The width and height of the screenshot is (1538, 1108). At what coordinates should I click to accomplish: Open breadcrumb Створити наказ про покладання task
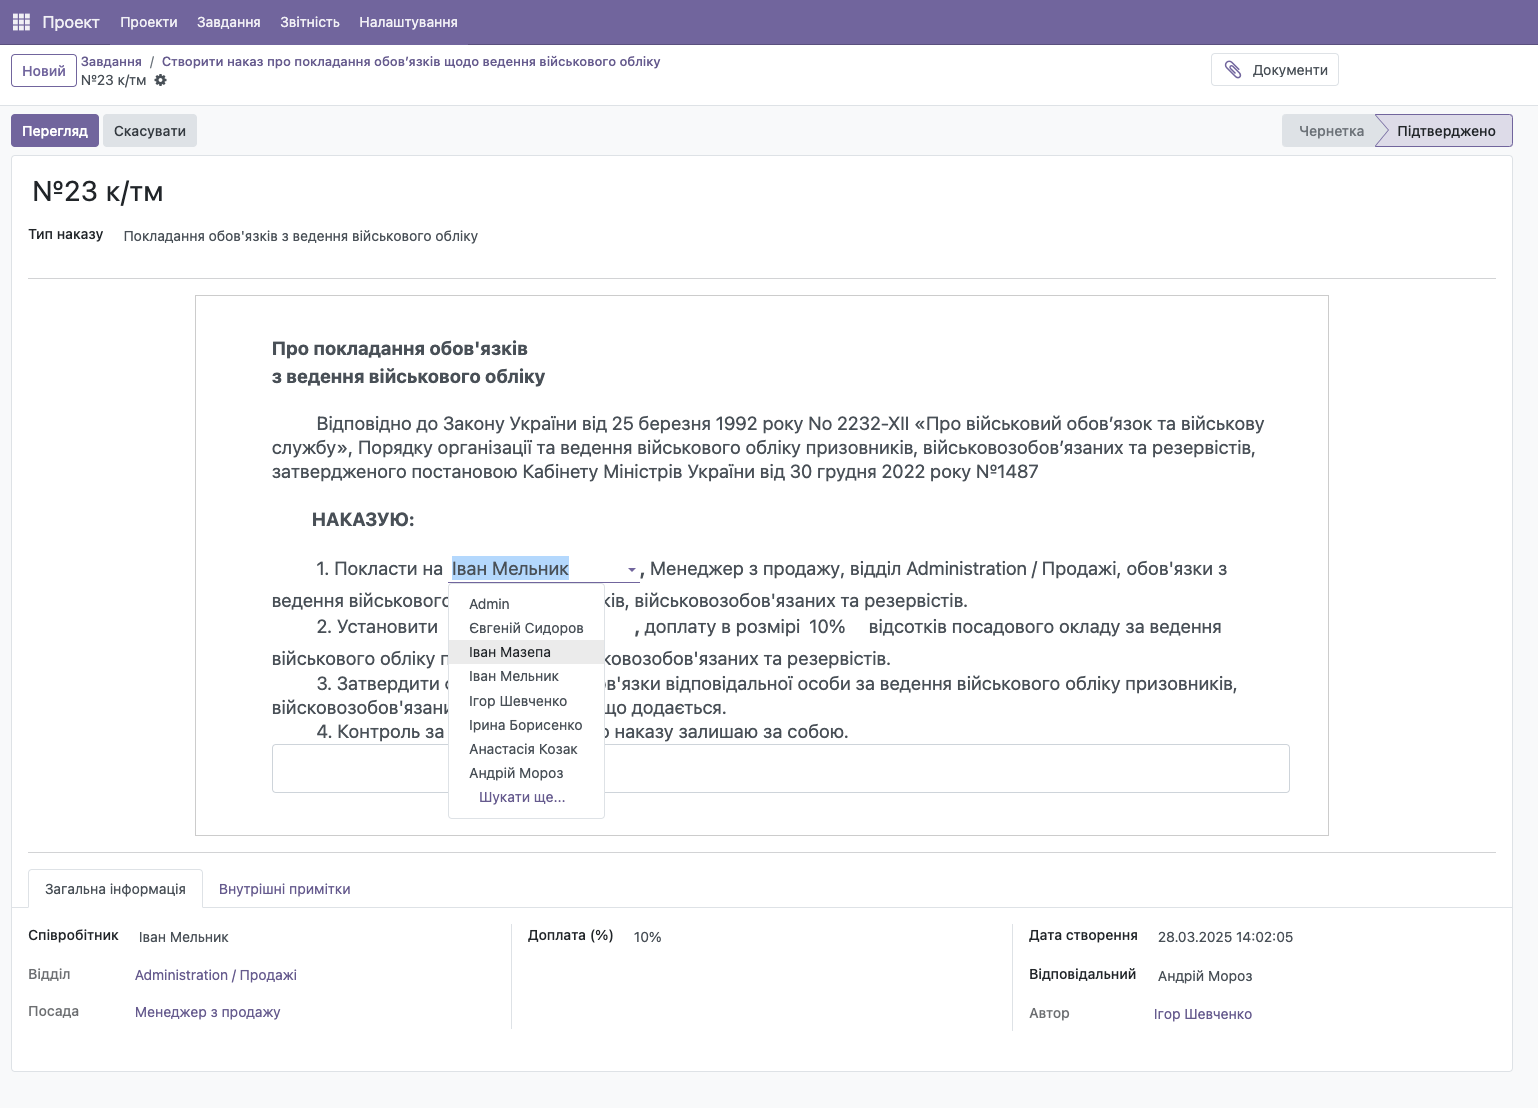coord(411,61)
